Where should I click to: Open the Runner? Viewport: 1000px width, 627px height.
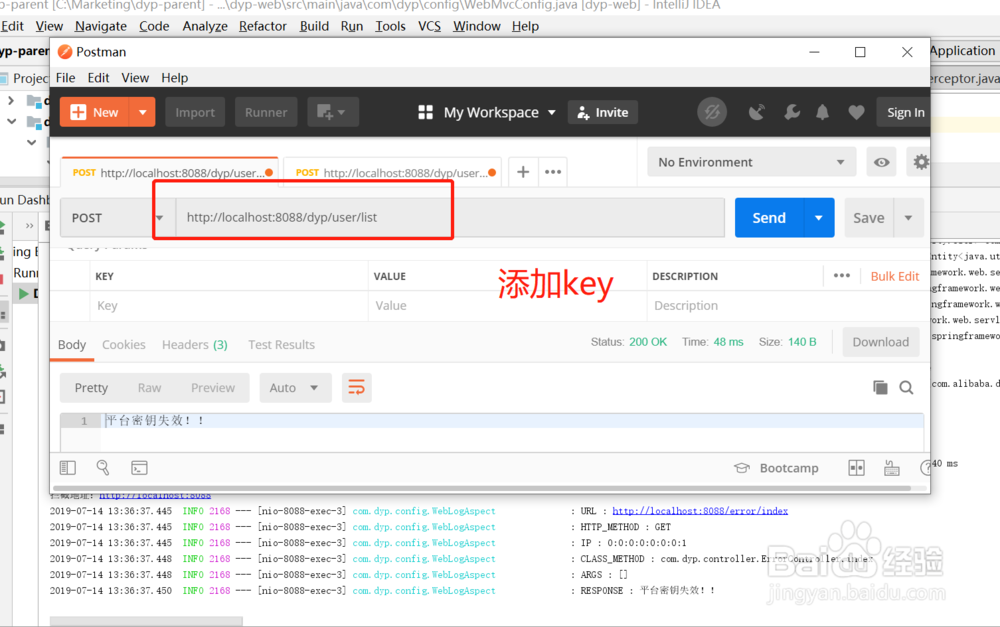pyautogui.click(x=266, y=112)
